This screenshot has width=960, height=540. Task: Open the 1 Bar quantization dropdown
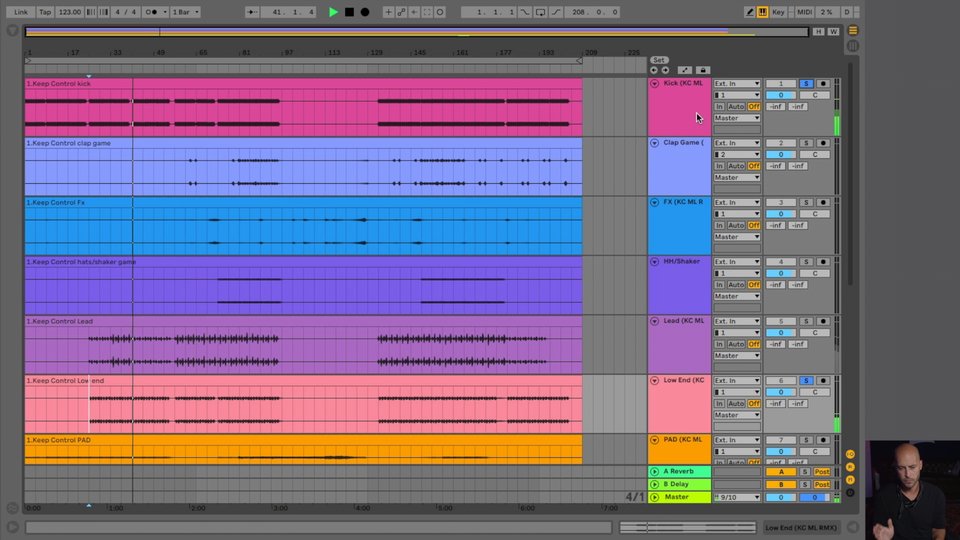coord(185,12)
